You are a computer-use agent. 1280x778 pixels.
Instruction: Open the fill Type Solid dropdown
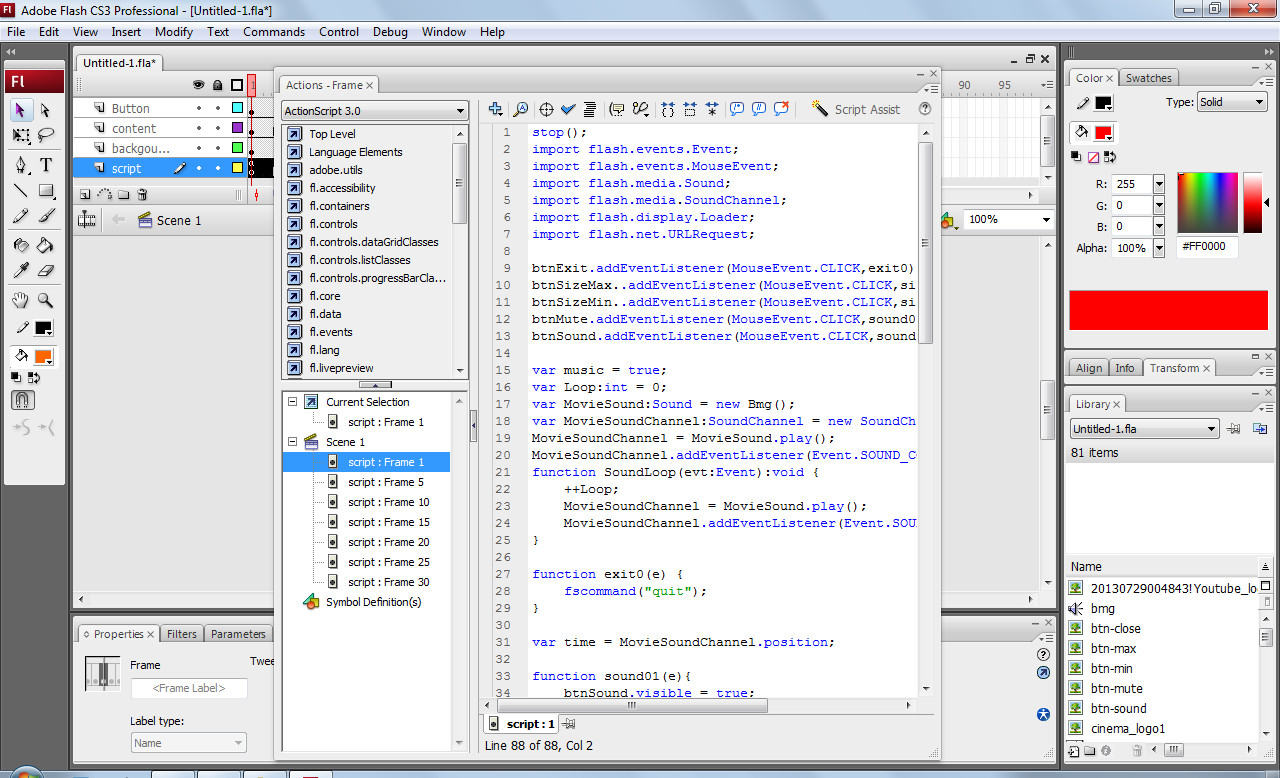point(1231,102)
